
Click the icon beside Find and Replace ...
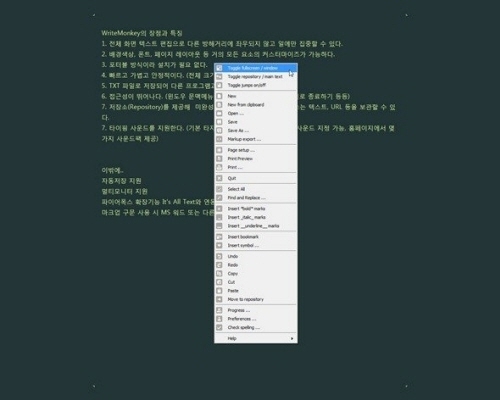[219, 198]
